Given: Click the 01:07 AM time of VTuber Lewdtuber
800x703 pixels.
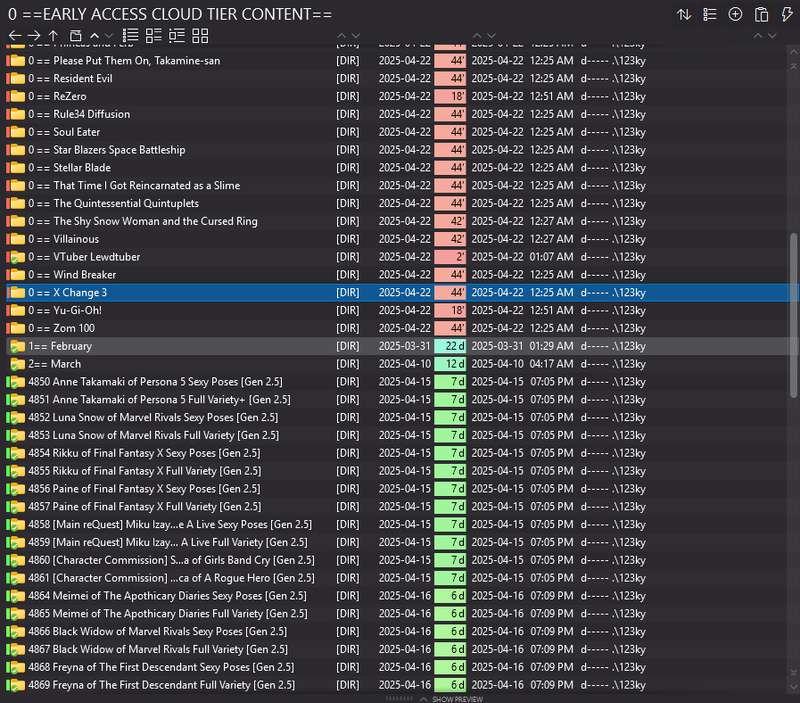Looking at the screenshot, I should 551,257.
